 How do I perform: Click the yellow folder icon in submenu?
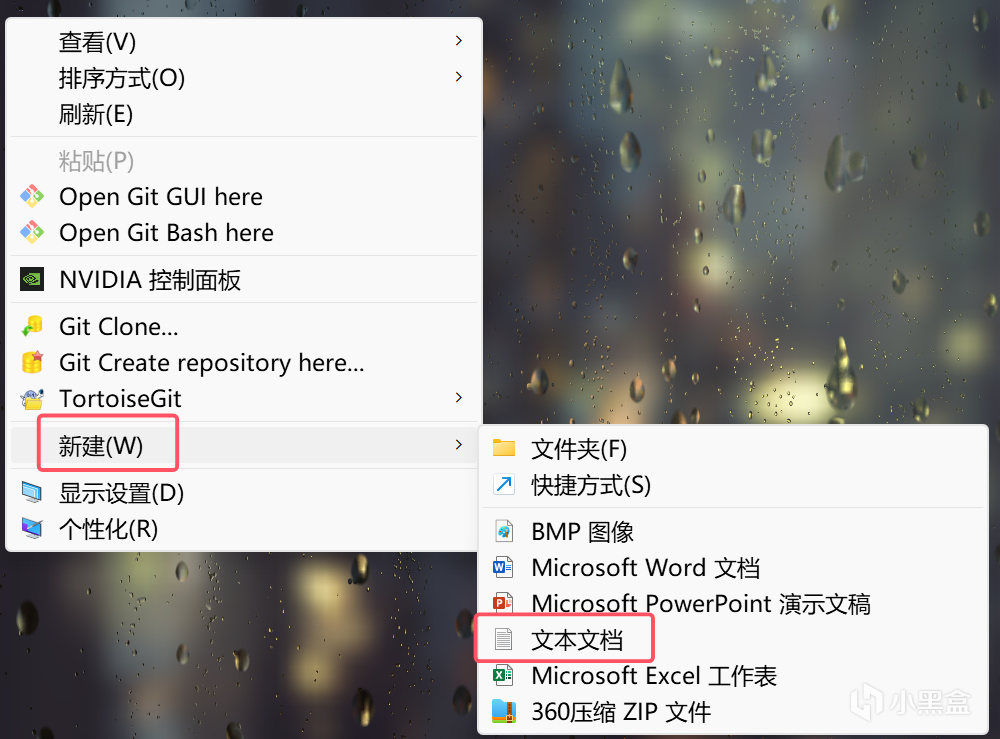tap(504, 448)
